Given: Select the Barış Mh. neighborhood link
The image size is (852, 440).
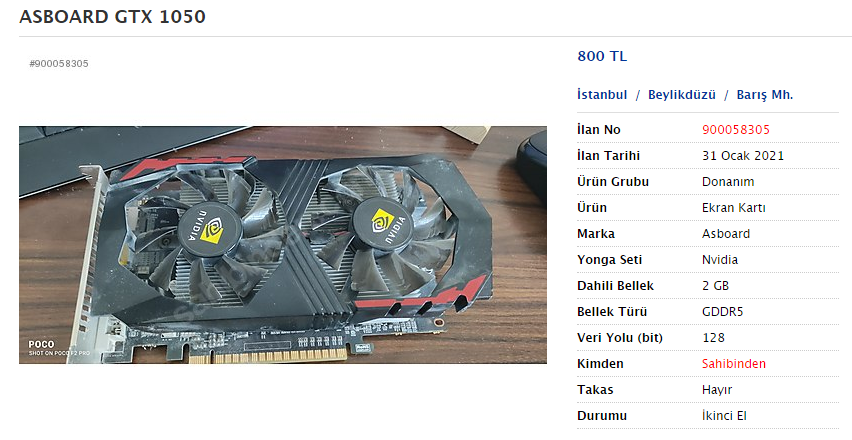Looking at the screenshot, I should click(765, 95).
